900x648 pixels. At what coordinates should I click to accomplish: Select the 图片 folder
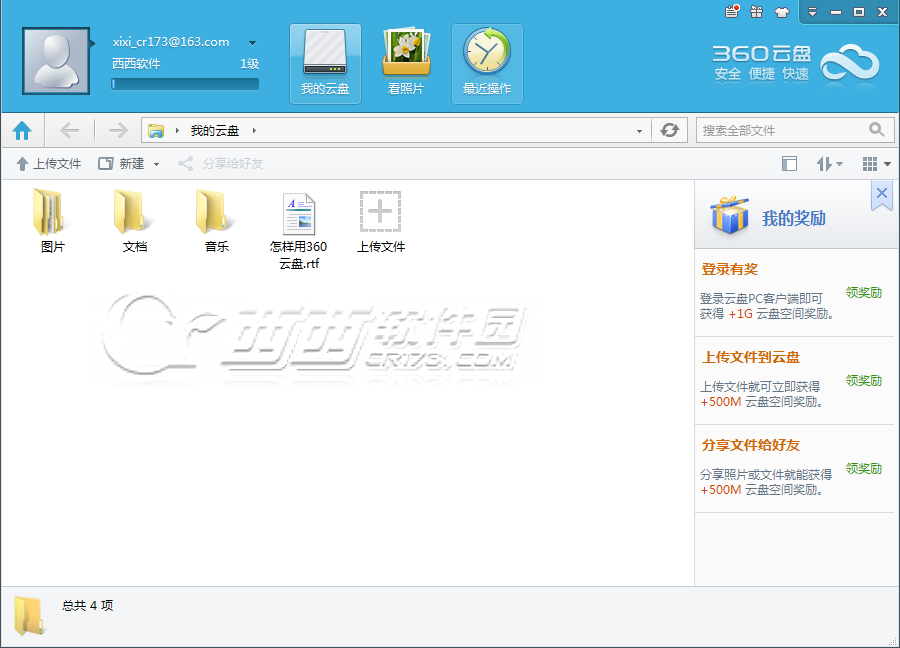53,222
